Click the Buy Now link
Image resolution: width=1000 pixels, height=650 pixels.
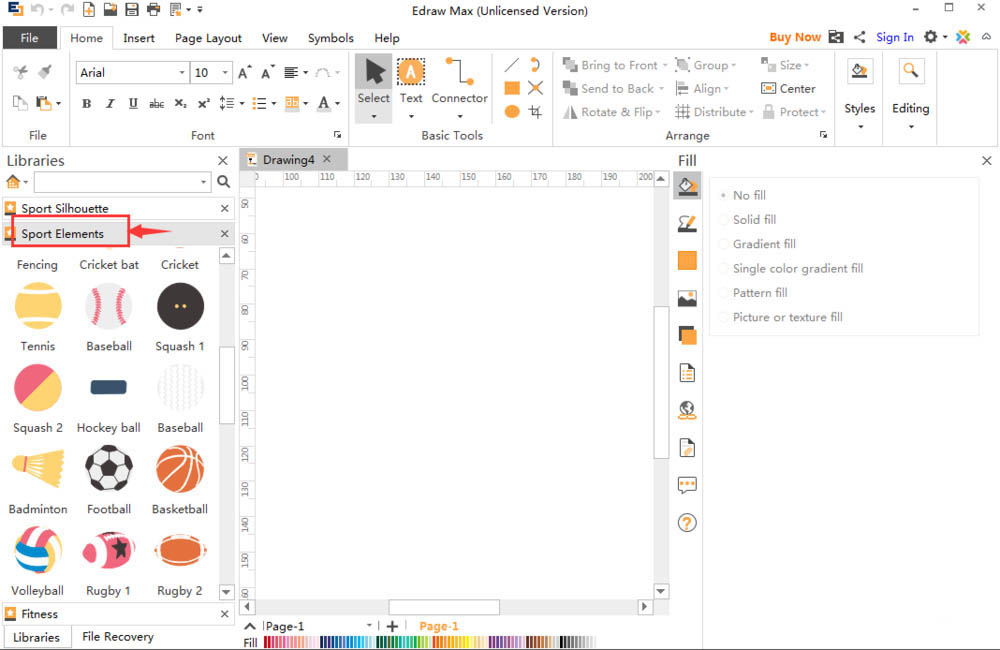pos(795,37)
